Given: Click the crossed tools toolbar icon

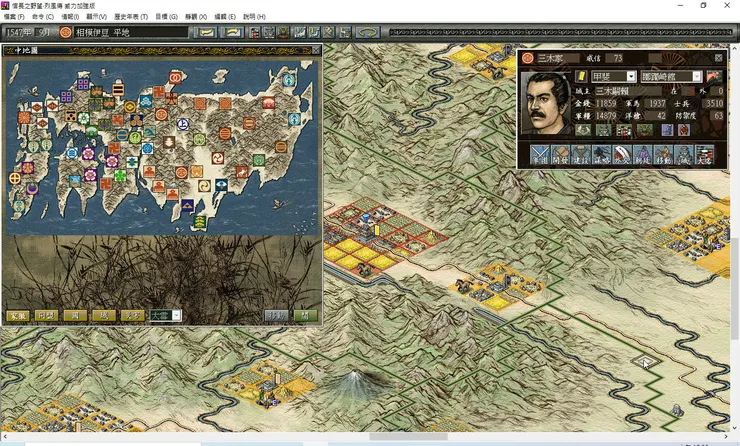Looking at the screenshot, I should (329, 32).
